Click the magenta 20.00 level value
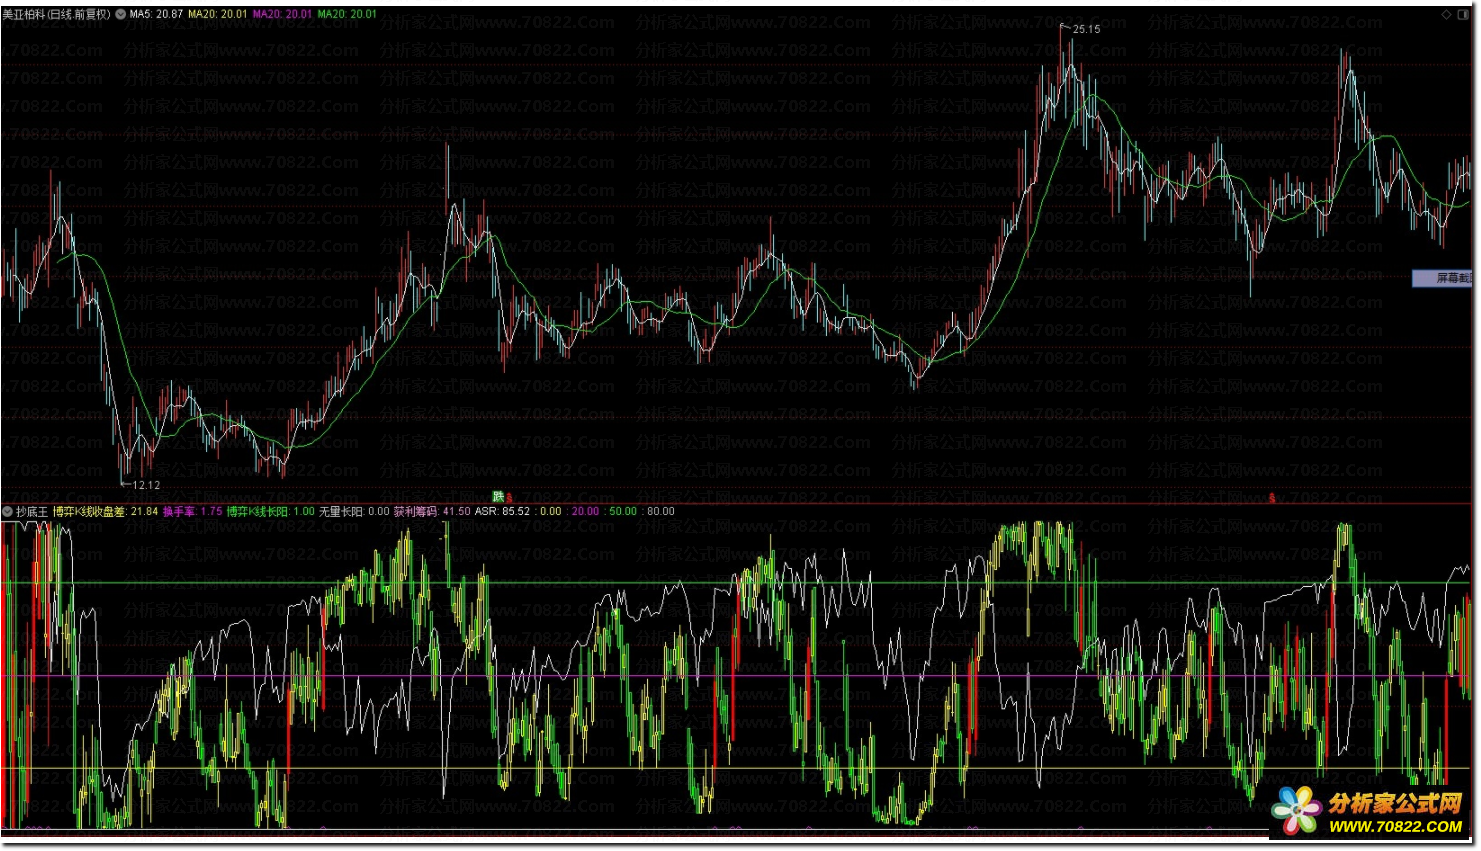Image resolution: width=1481 pixels, height=851 pixels. (586, 511)
